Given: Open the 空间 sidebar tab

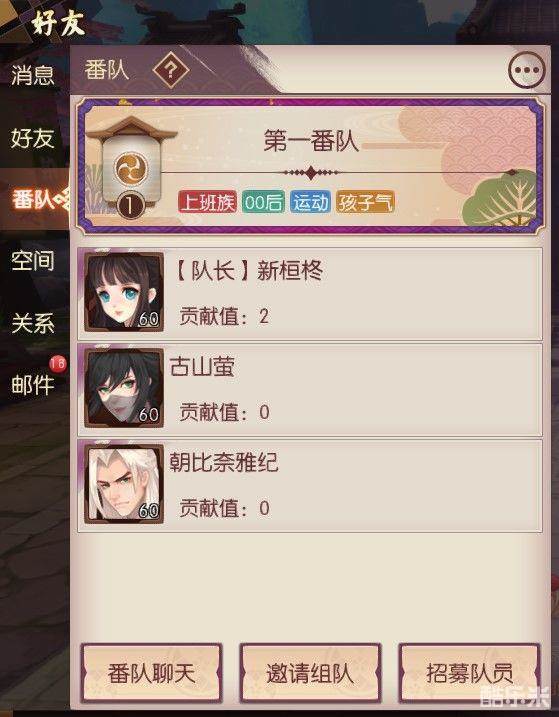Looking at the screenshot, I should click(x=33, y=261).
